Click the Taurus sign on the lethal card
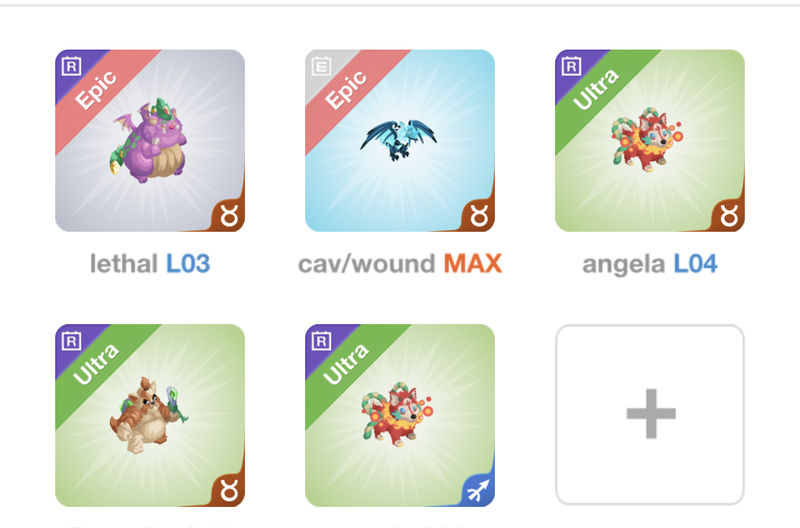The height and width of the screenshot is (528, 800). pyautogui.click(x=229, y=216)
